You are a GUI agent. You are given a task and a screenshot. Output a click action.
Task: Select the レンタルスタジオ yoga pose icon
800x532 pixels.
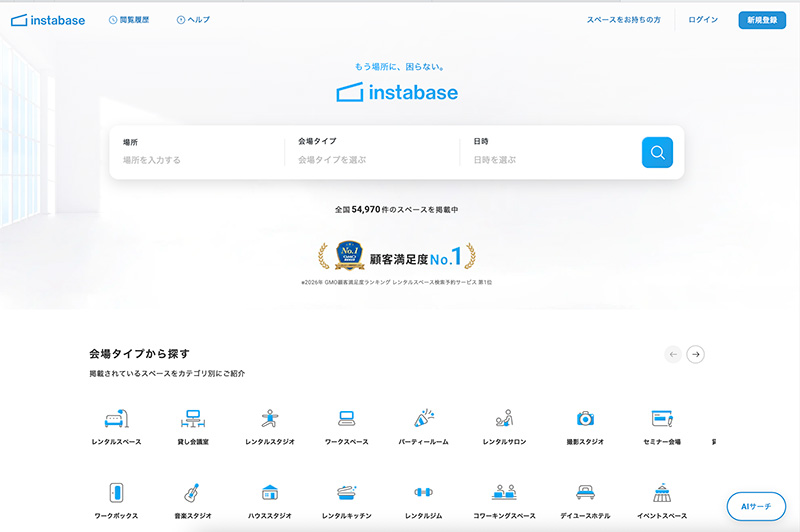269,419
